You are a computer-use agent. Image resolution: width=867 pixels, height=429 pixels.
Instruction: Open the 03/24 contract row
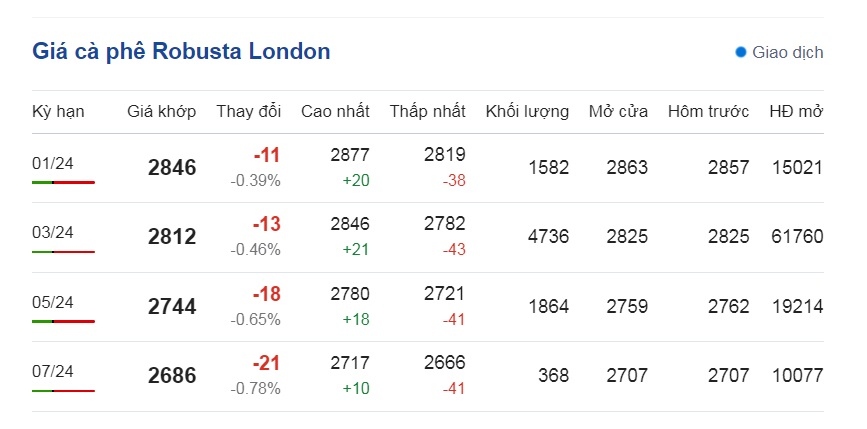tap(427, 237)
